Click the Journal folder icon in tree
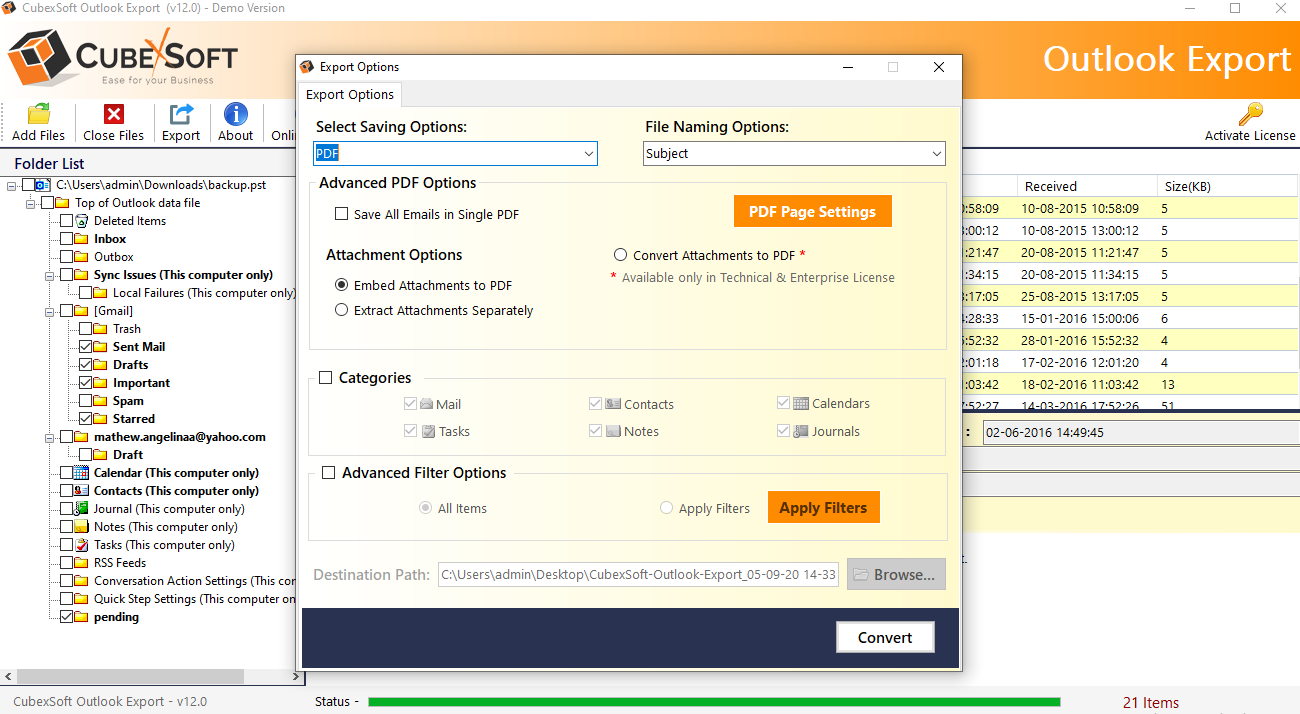 point(82,509)
